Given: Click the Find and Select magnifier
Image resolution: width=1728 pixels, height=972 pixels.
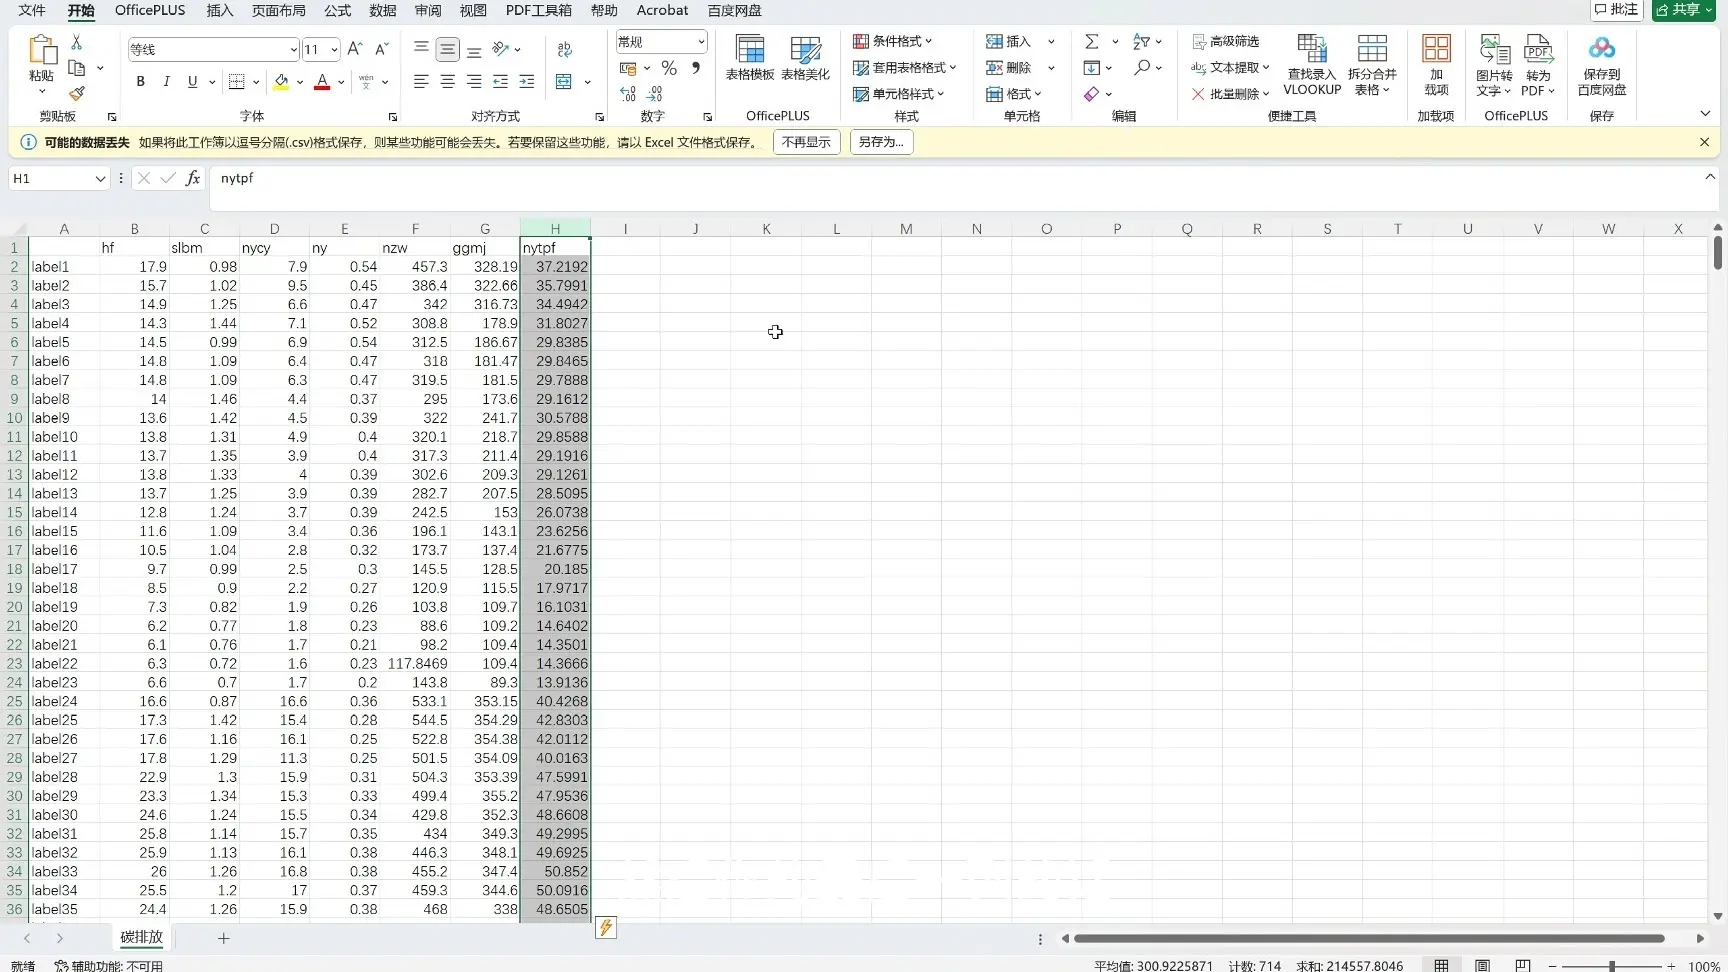Looking at the screenshot, I should (x=1141, y=67).
